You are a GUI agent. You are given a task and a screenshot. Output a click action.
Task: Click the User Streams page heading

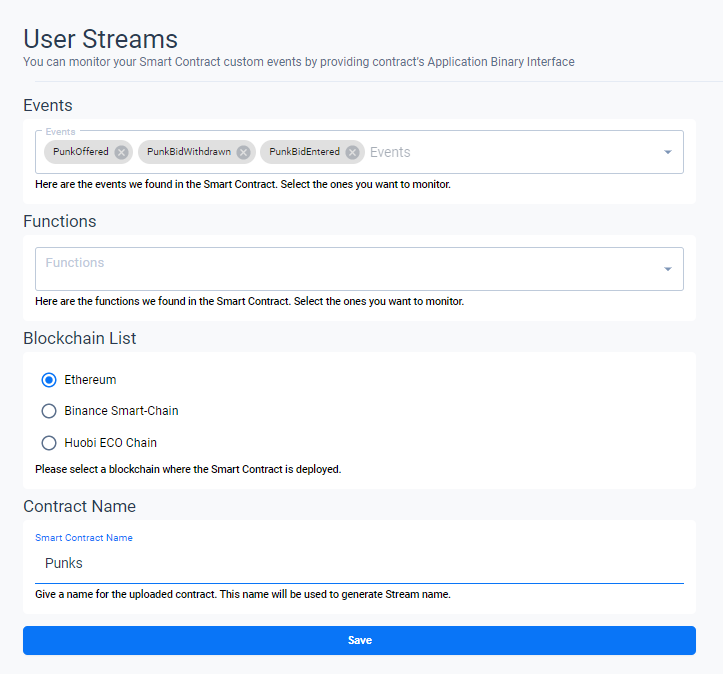[x=100, y=39]
